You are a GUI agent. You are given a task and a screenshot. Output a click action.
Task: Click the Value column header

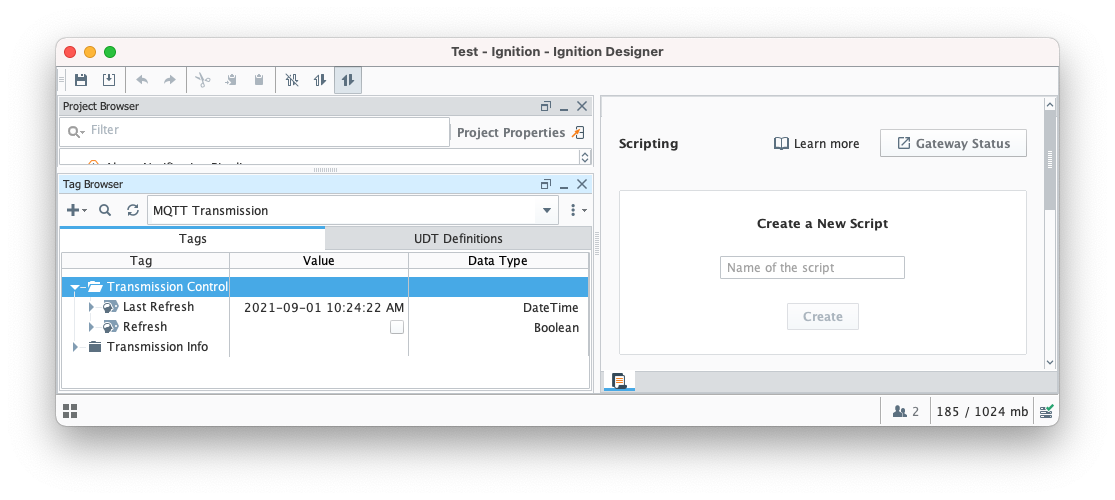click(319, 261)
